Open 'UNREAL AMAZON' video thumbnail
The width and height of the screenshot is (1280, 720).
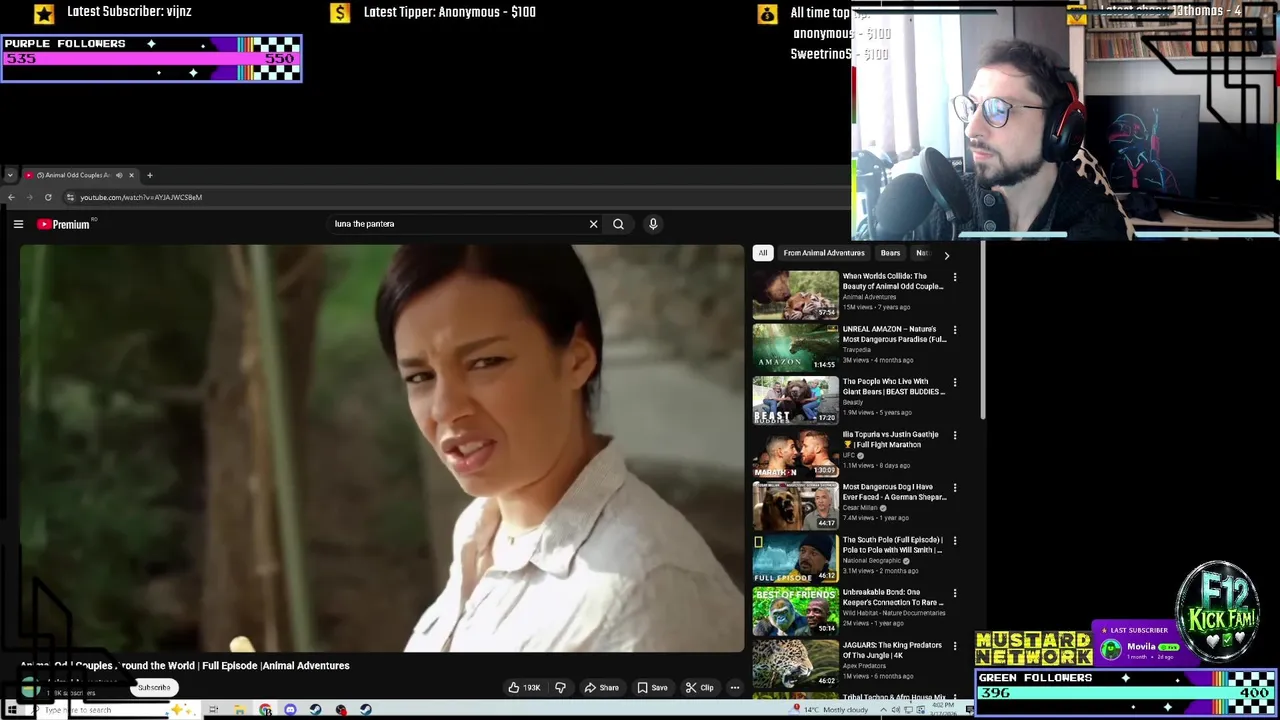[x=796, y=347]
